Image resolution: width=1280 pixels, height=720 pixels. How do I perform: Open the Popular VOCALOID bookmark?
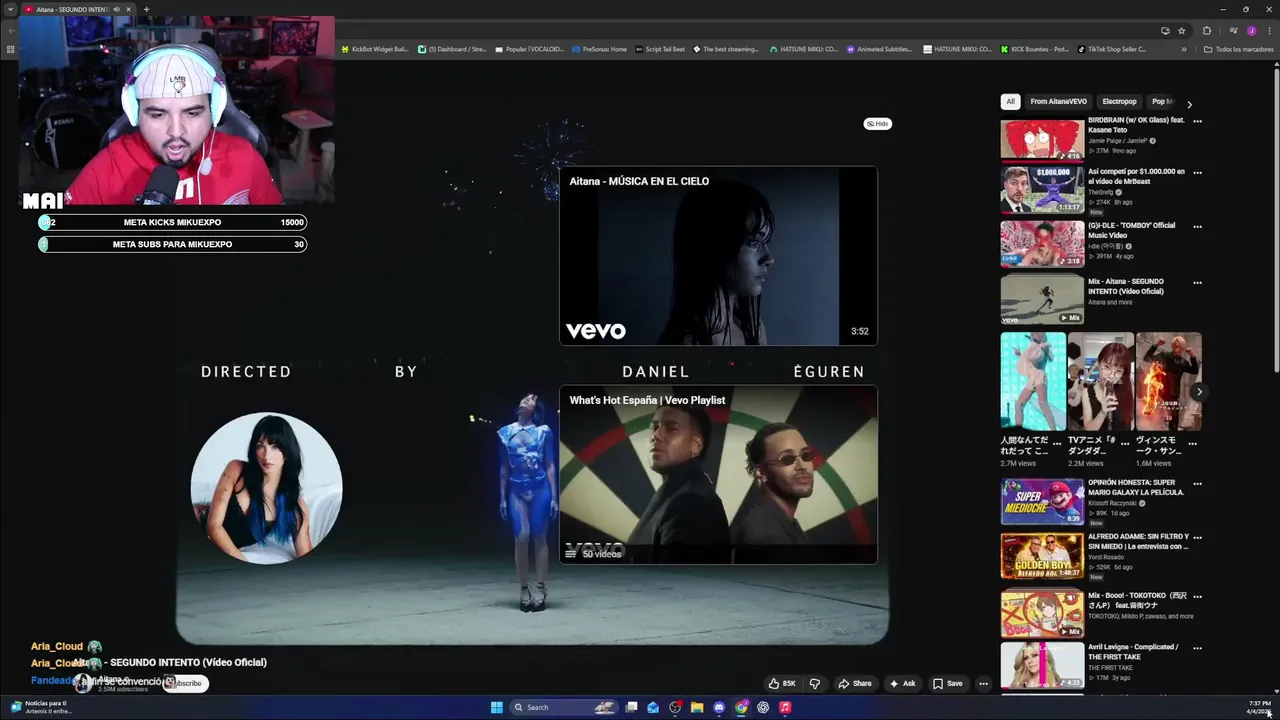[529, 49]
